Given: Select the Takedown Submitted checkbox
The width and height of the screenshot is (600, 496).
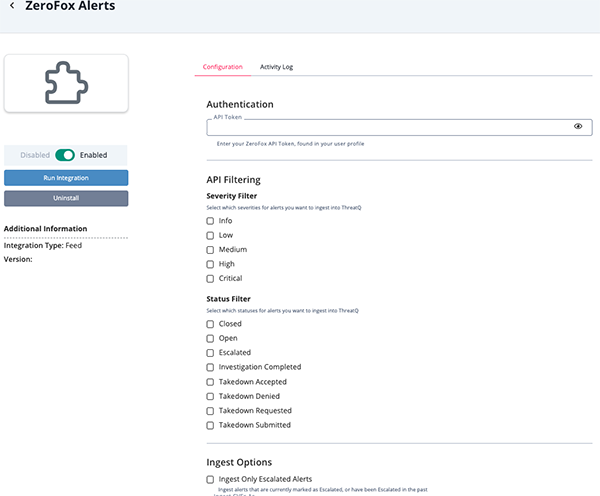Looking at the screenshot, I should (x=210, y=426).
